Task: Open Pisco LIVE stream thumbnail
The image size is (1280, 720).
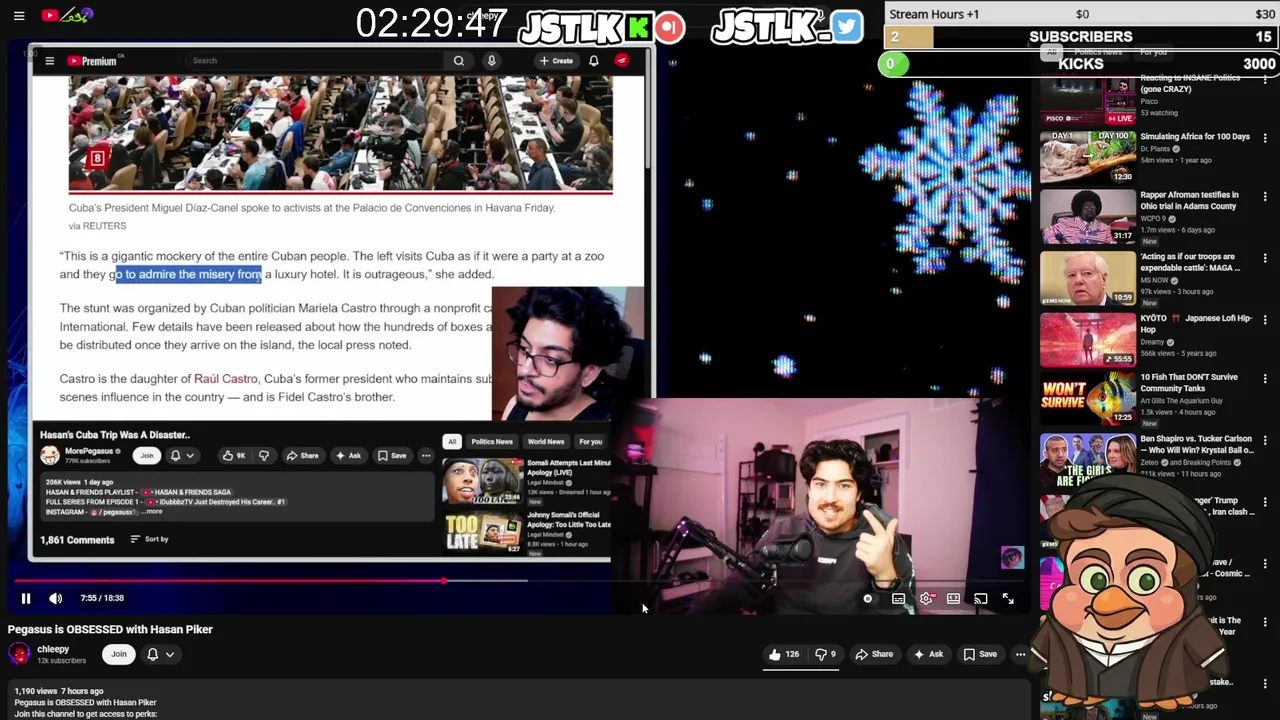Action: coord(1087,101)
